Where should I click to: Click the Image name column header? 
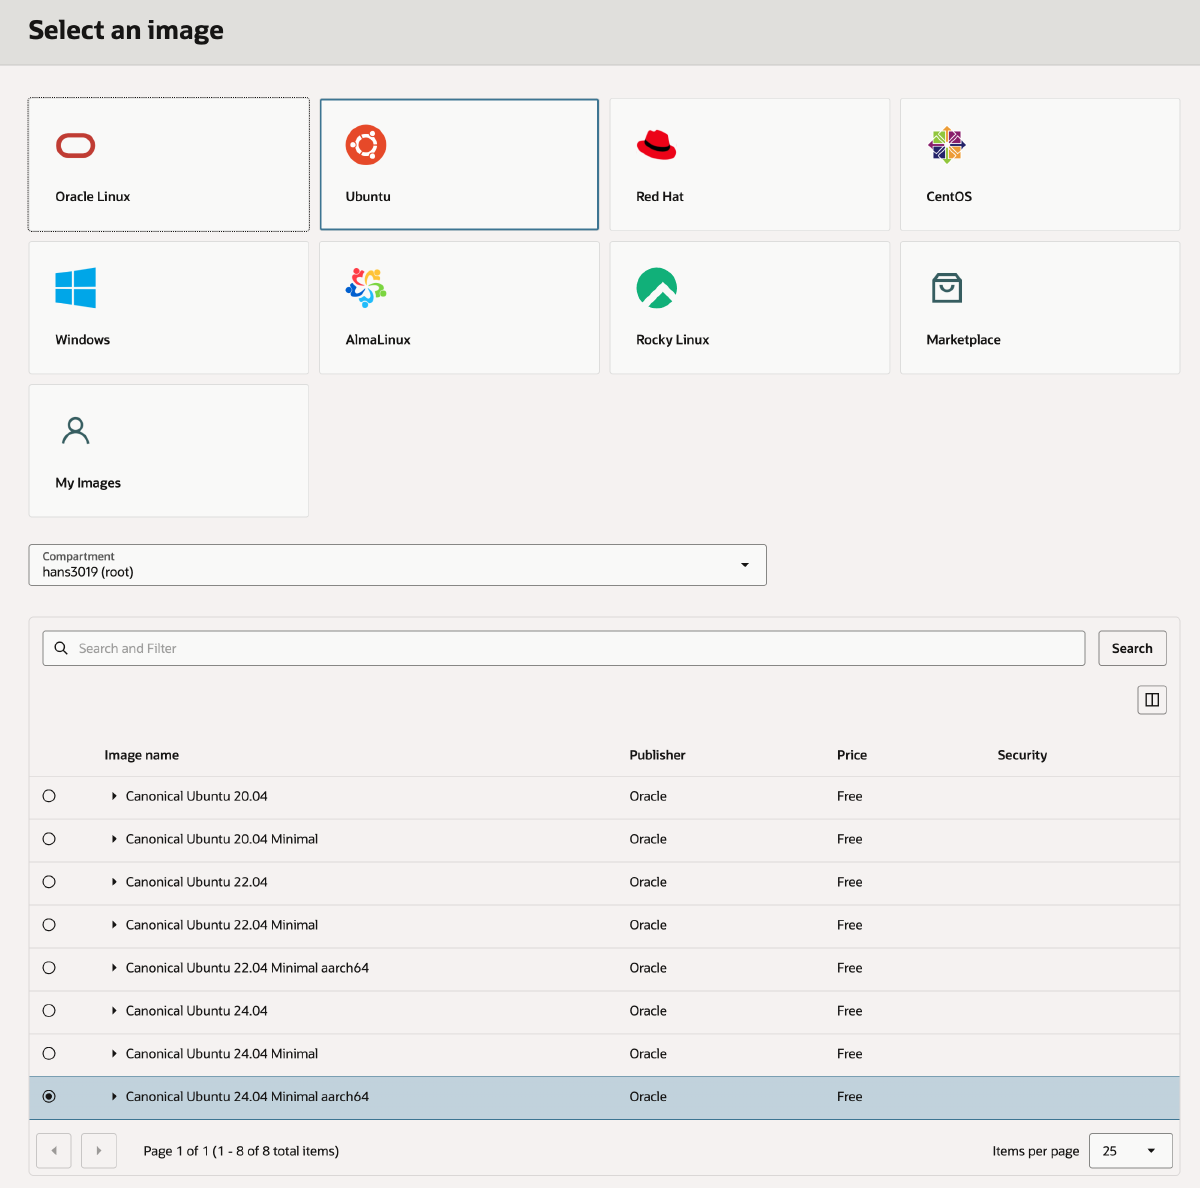(x=142, y=755)
